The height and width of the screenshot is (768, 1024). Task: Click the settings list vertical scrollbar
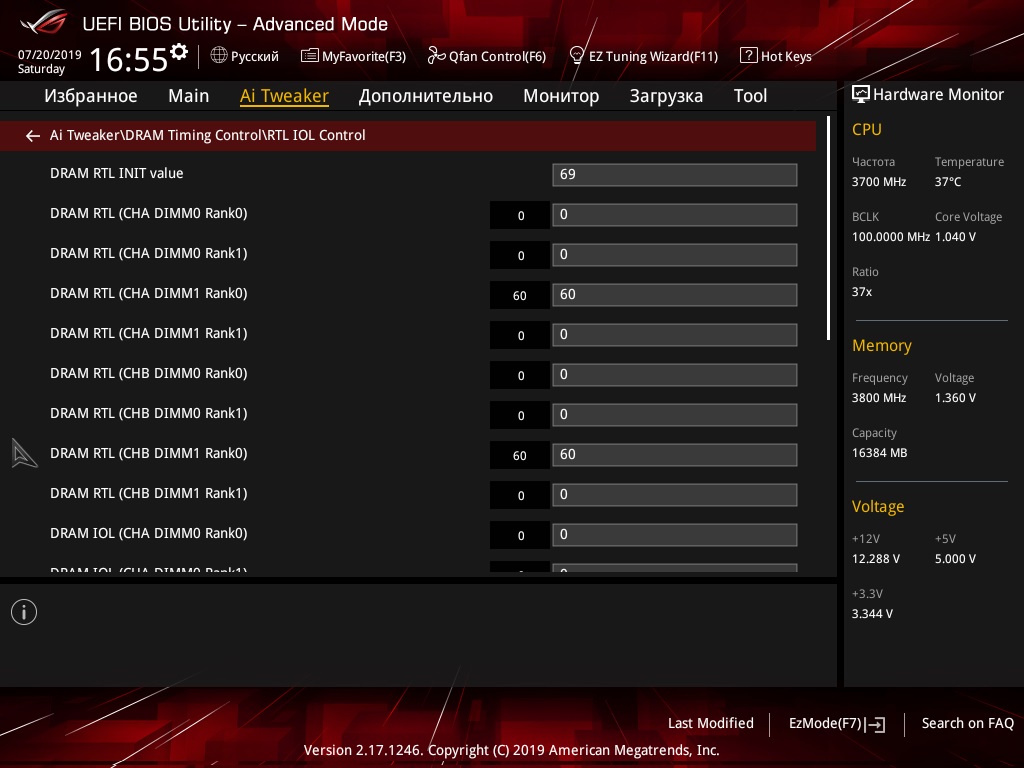click(828, 229)
